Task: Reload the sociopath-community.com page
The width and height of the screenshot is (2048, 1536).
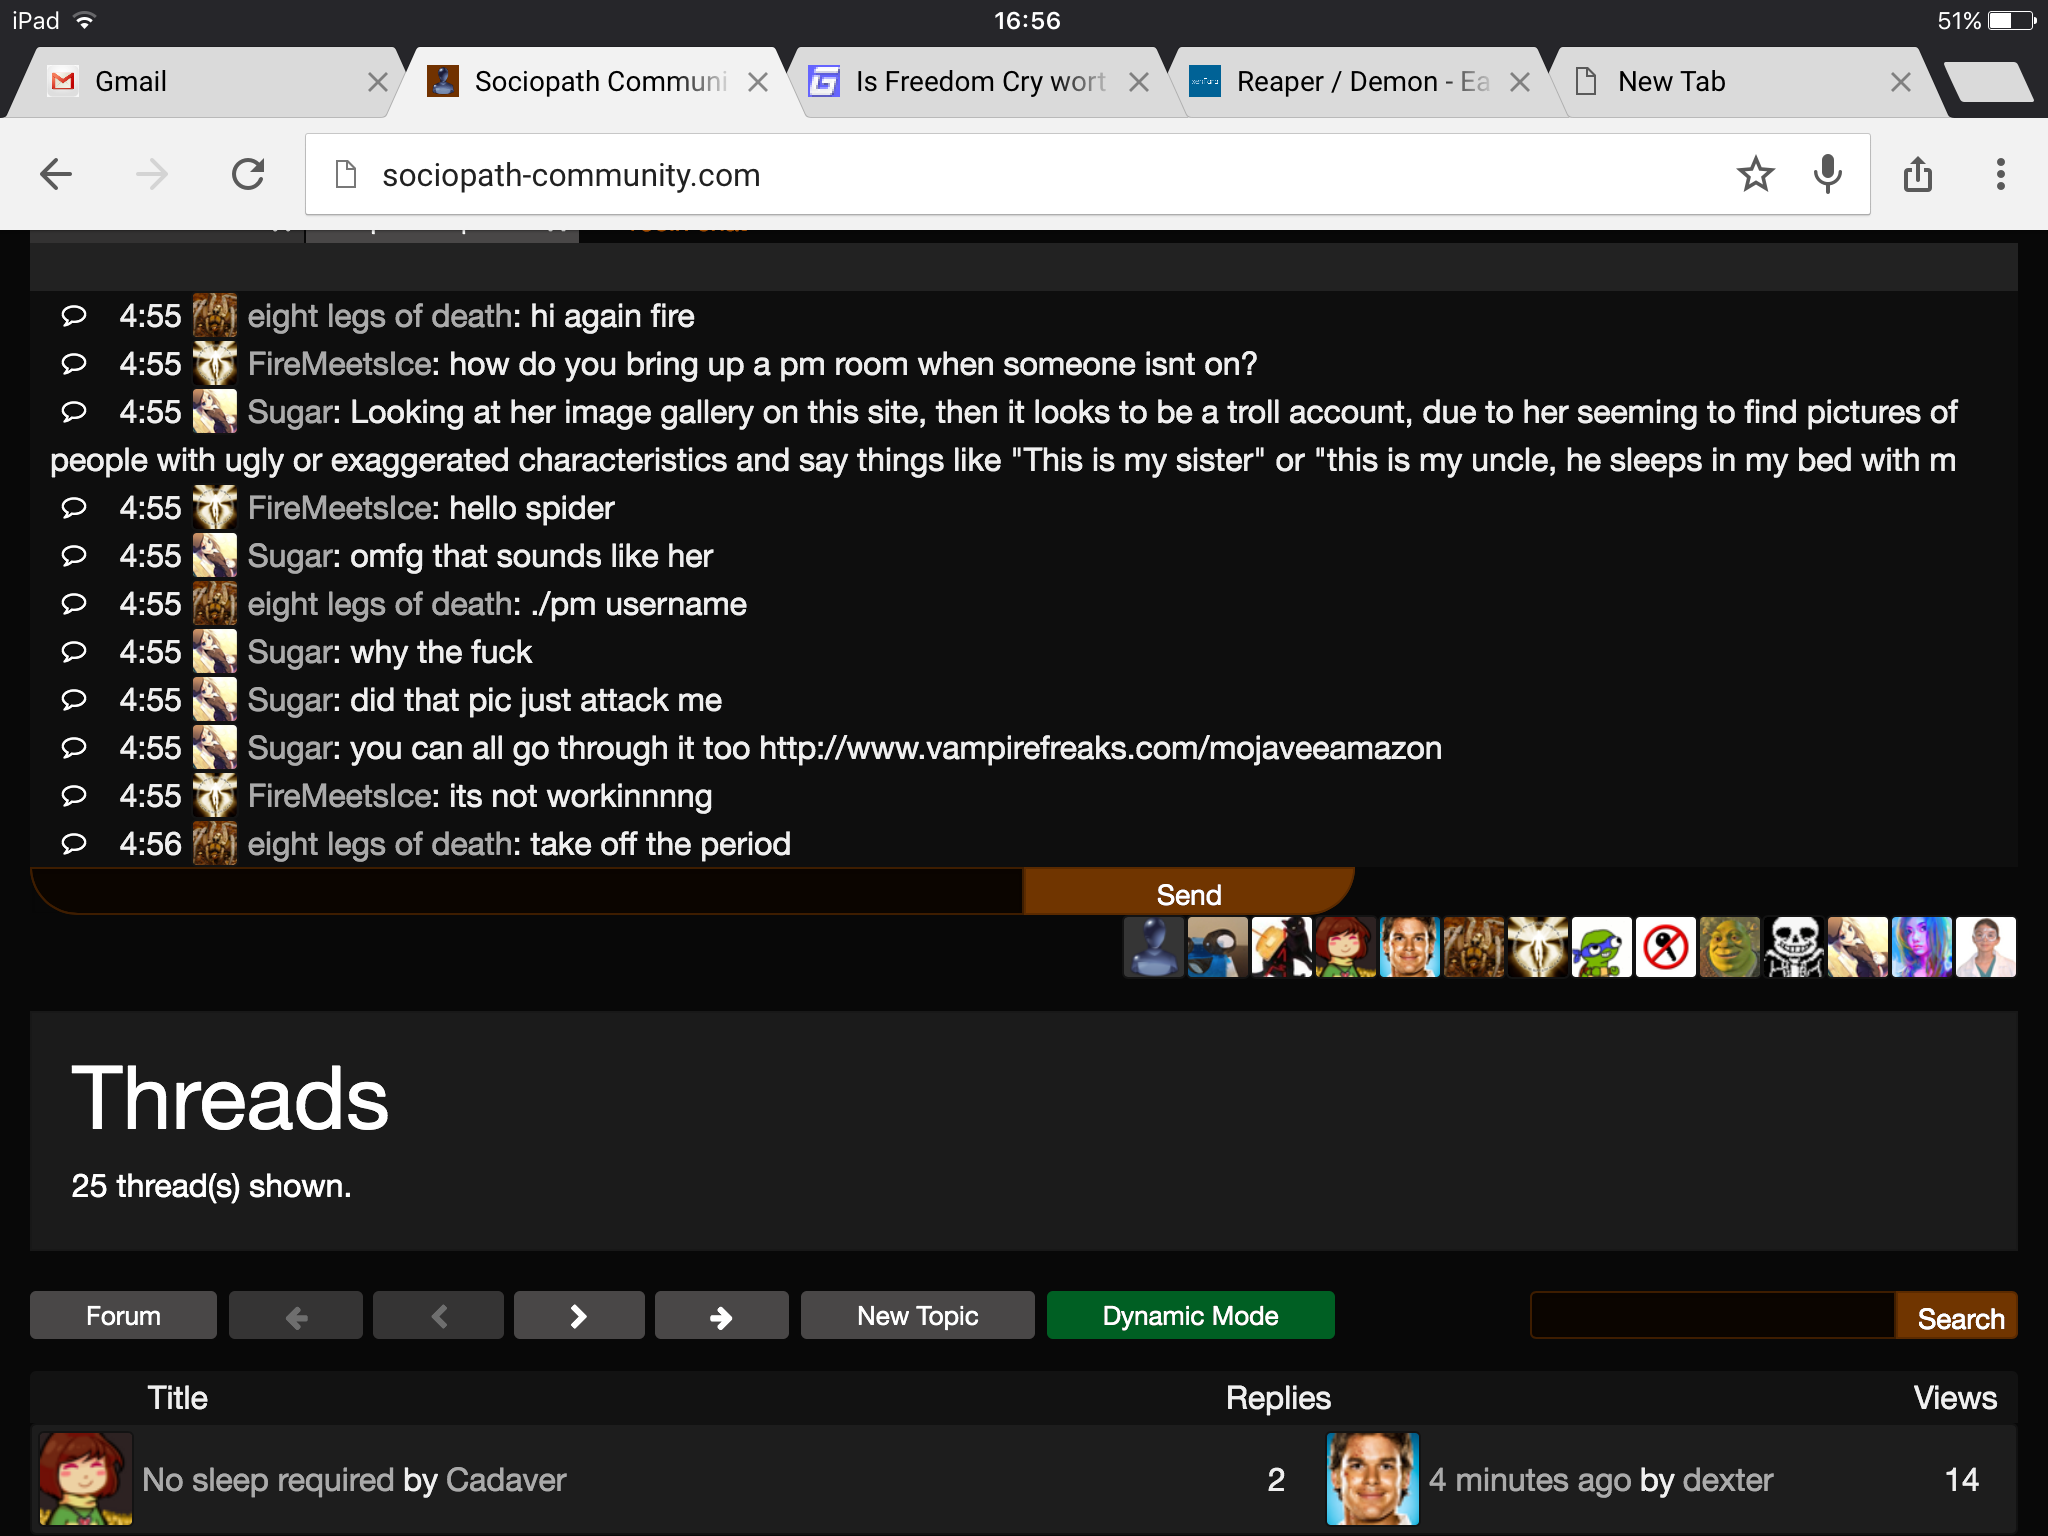Action: click(248, 175)
